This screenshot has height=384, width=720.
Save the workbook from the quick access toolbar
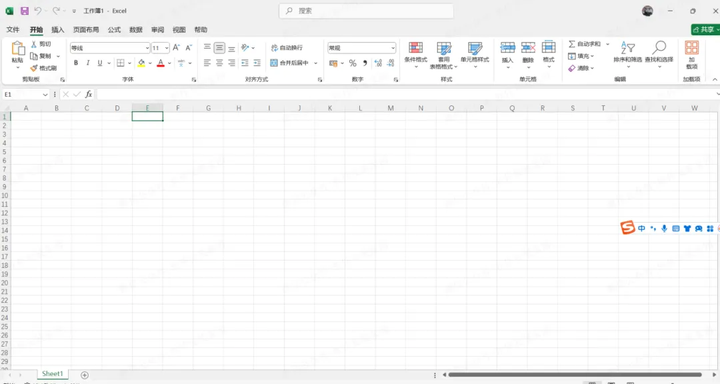point(25,11)
